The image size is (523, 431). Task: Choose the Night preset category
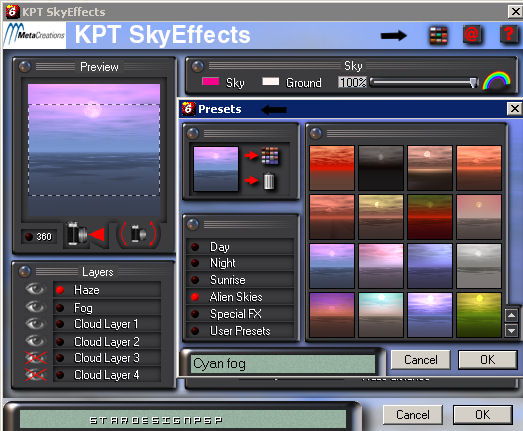pos(240,263)
